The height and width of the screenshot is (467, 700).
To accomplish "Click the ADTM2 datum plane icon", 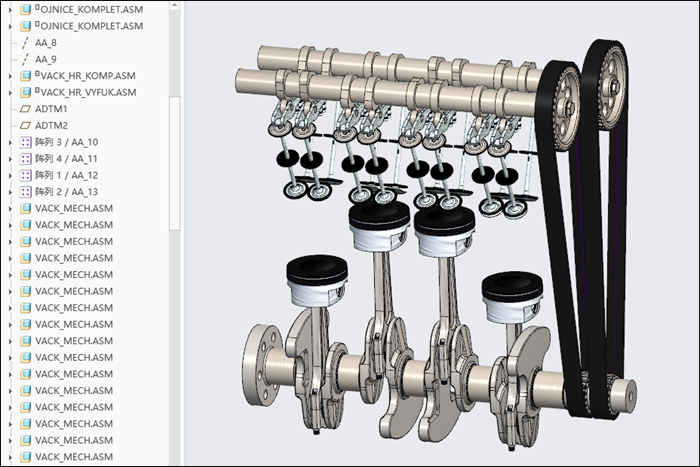I will click(x=26, y=125).
